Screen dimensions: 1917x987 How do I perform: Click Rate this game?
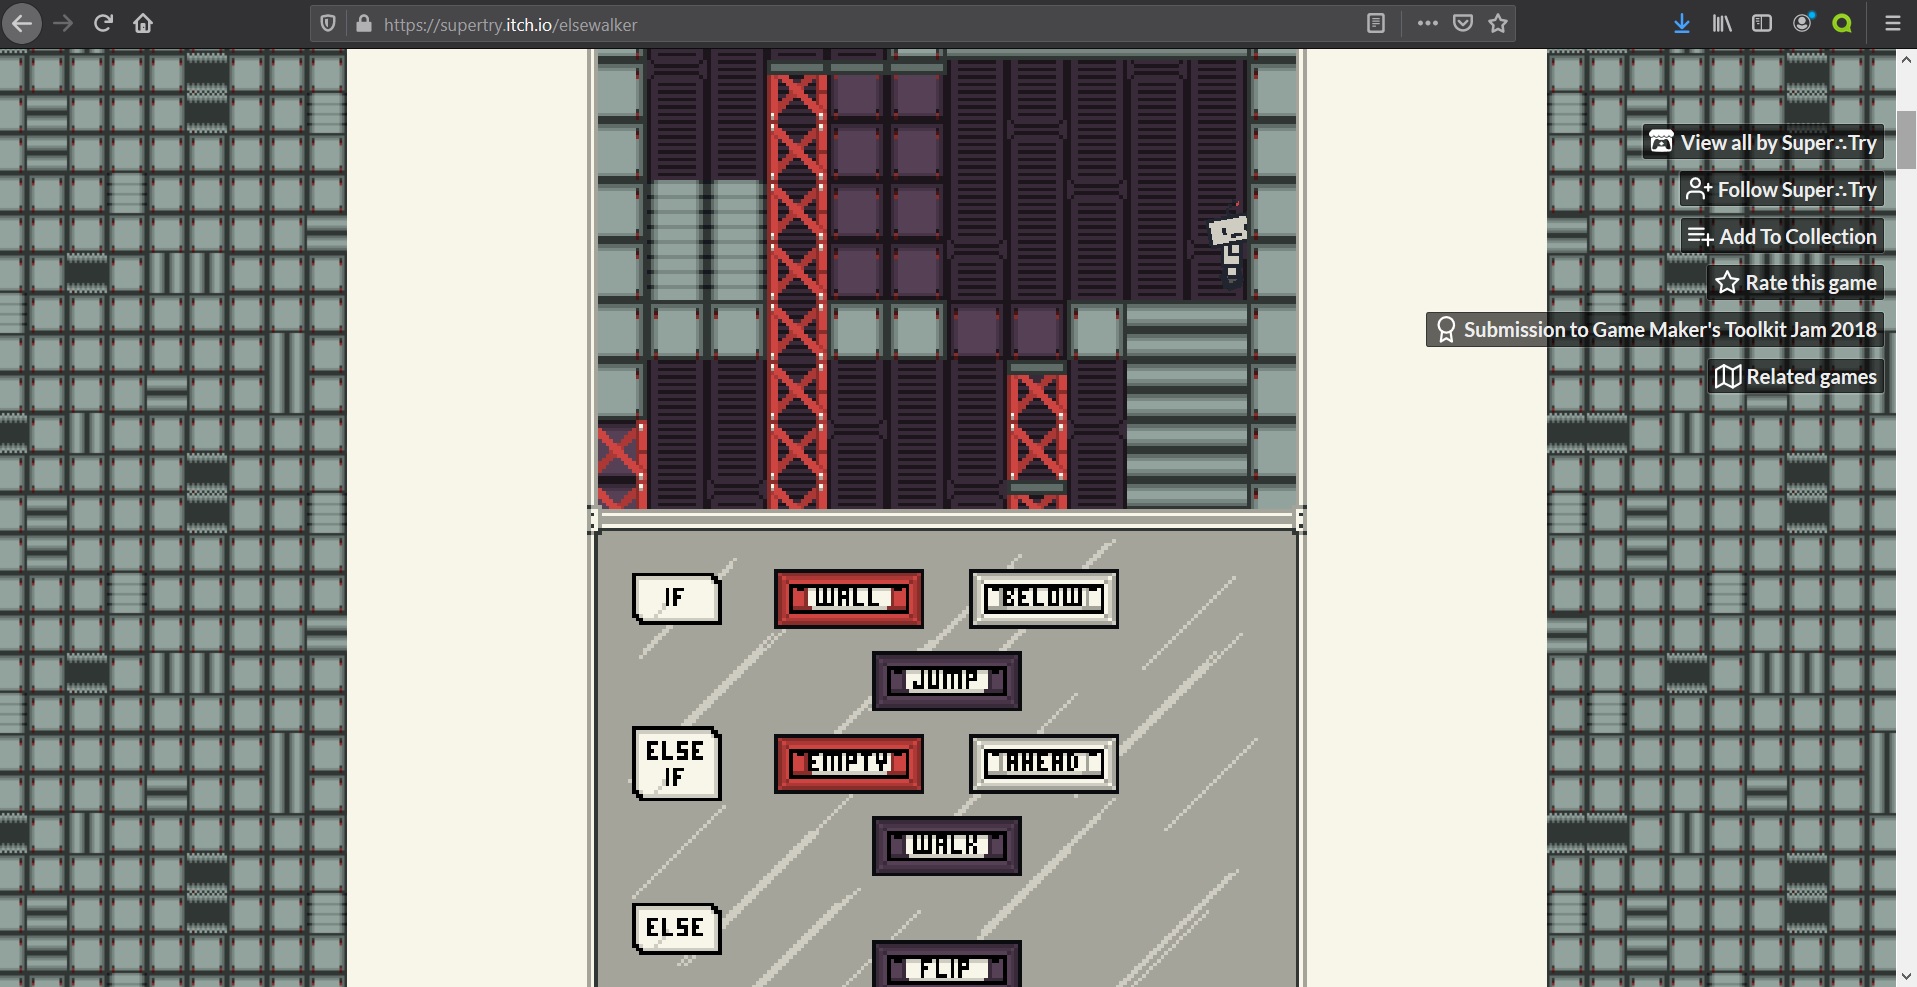(1796, 283)
